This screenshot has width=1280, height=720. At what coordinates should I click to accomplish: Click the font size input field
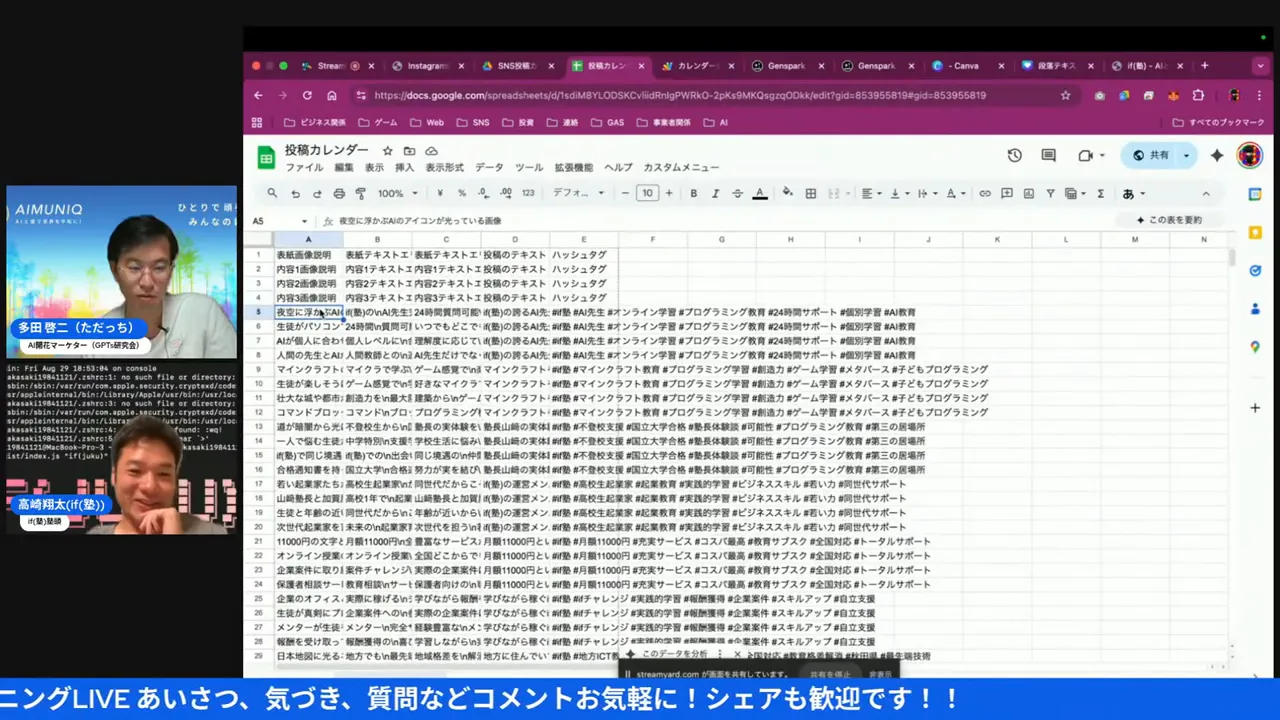pos(647,194)
